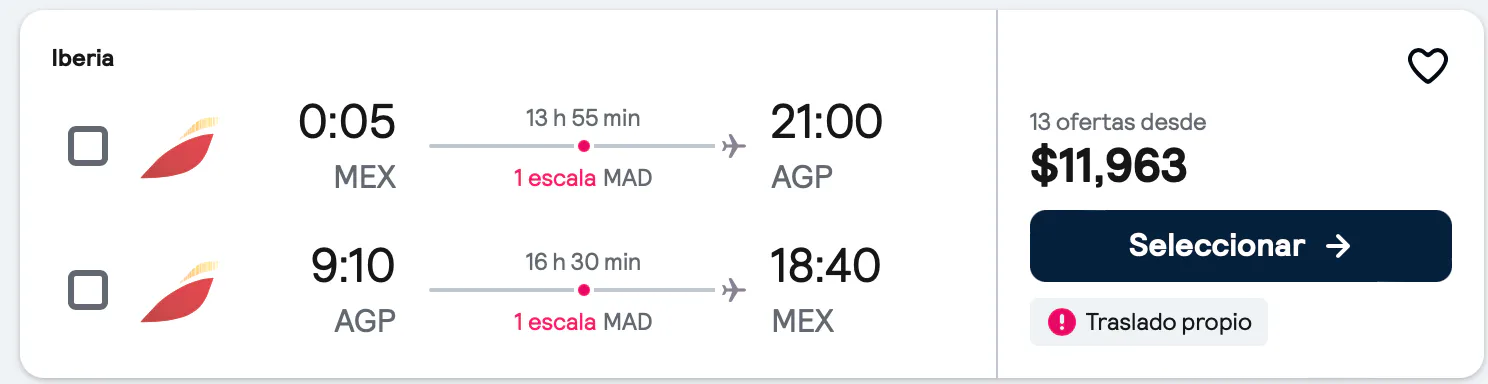This screenshot has width=1488, height=384.
Task: Open the Traslado propio warning badge
Action: click(1149, 322)
